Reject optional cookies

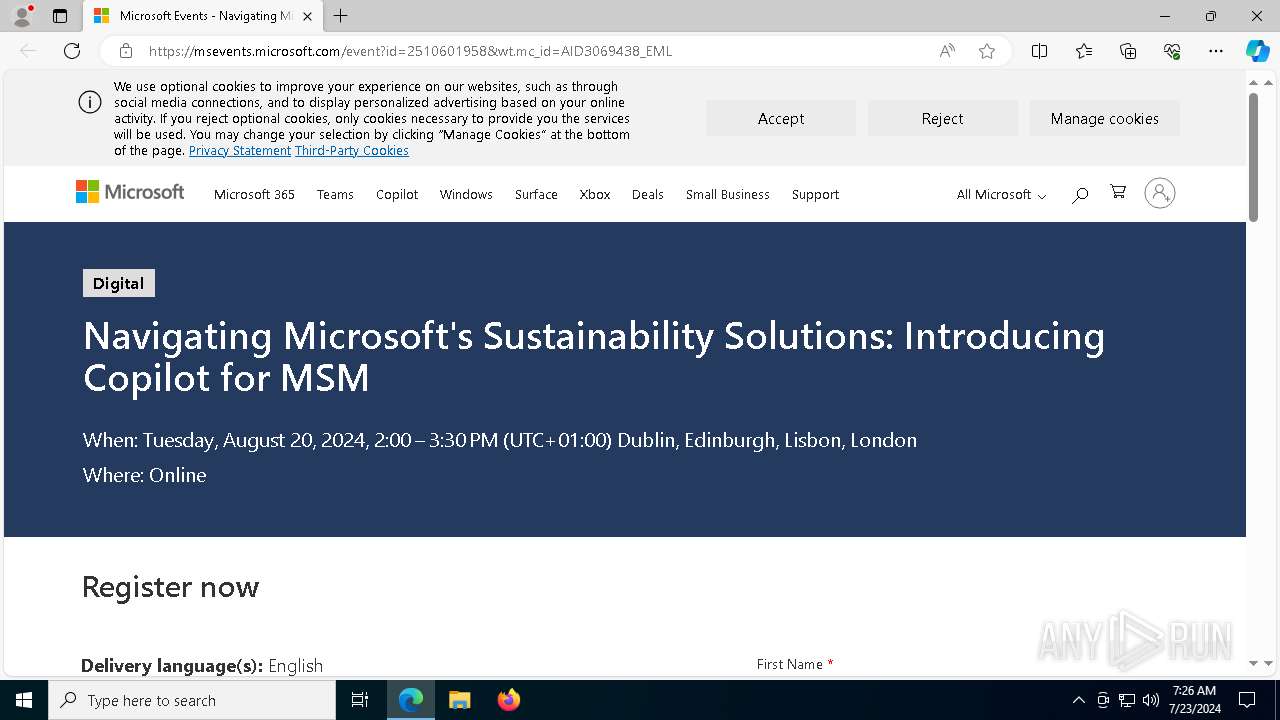coord(942,118)
